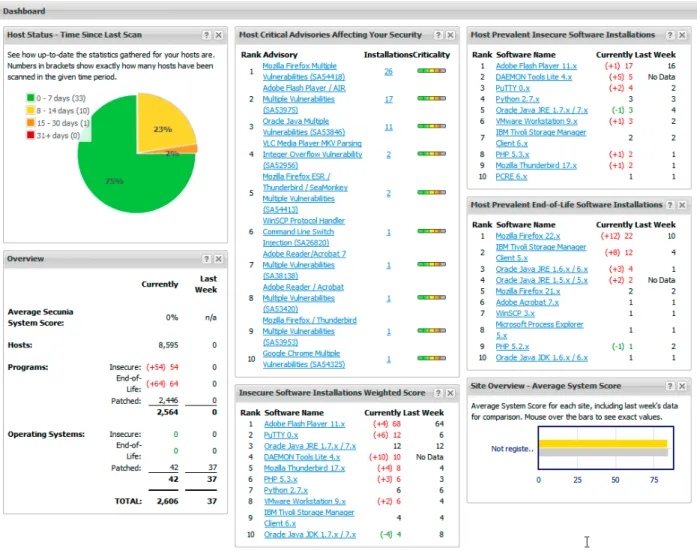Click End-of-Life programs value (+64) 64
697x551 pixels.
[x=162, y=383]
